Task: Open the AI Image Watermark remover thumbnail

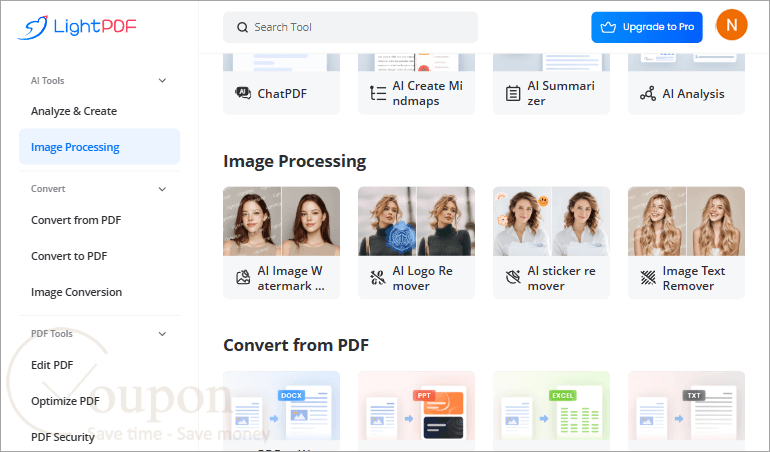Action: coord(281,221)
